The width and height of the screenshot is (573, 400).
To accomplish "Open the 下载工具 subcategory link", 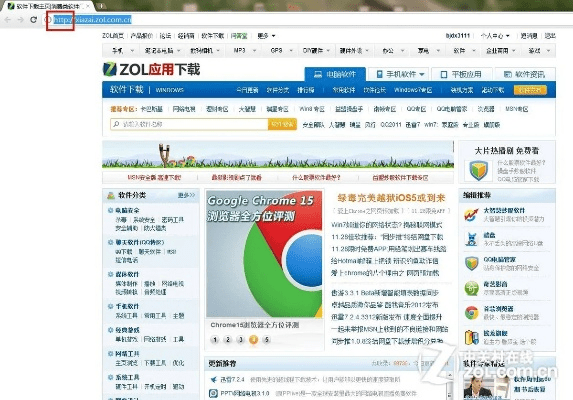I will coord(155,363).
